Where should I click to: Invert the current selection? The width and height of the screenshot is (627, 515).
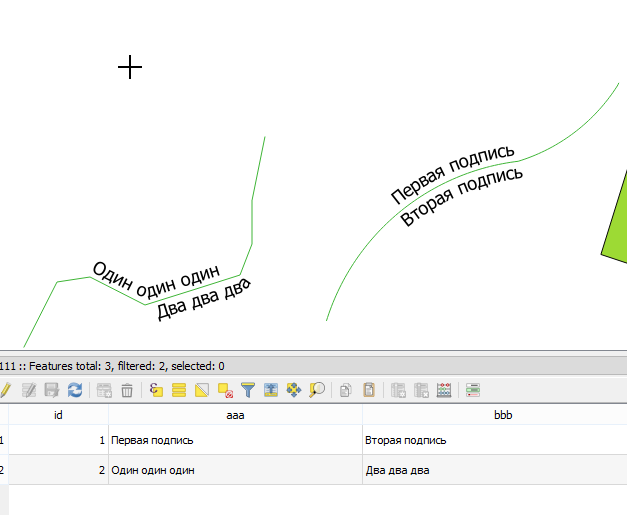[x=202, y=389]
